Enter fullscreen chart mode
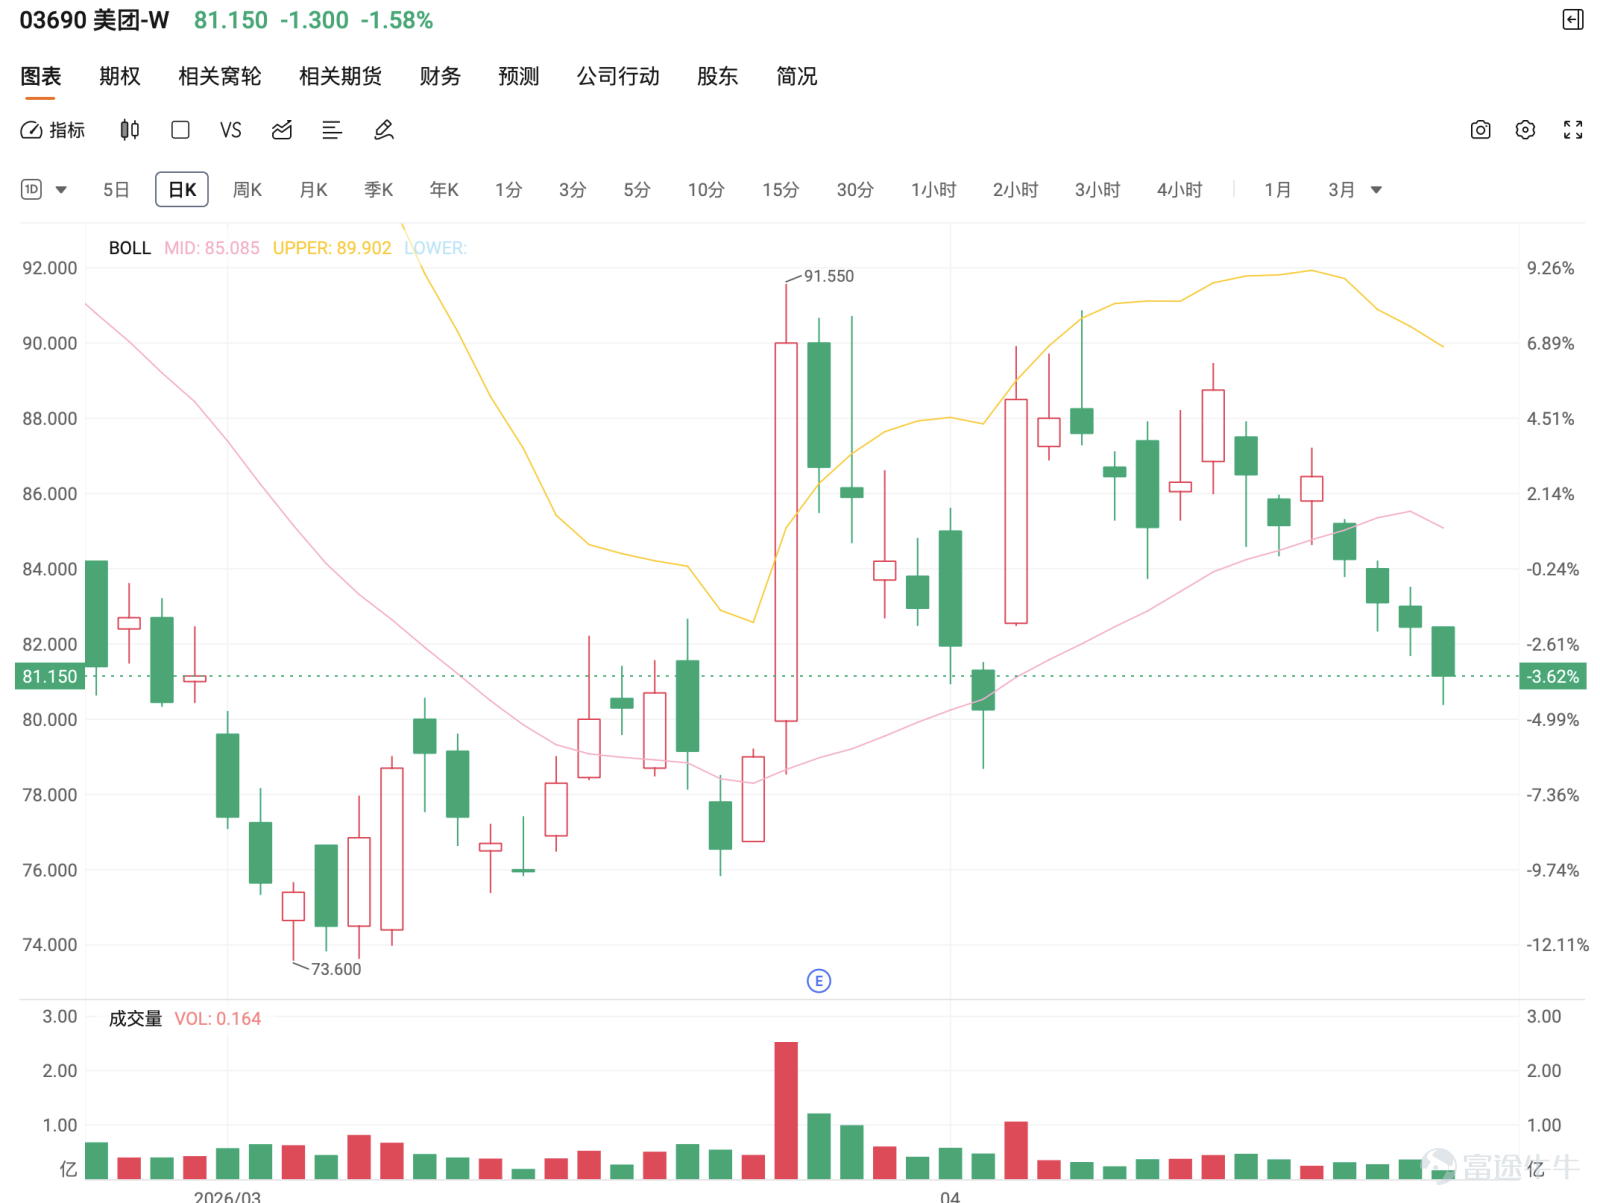Image resolution: width=1600 pixels, height=1203 pixels. 1573,130
